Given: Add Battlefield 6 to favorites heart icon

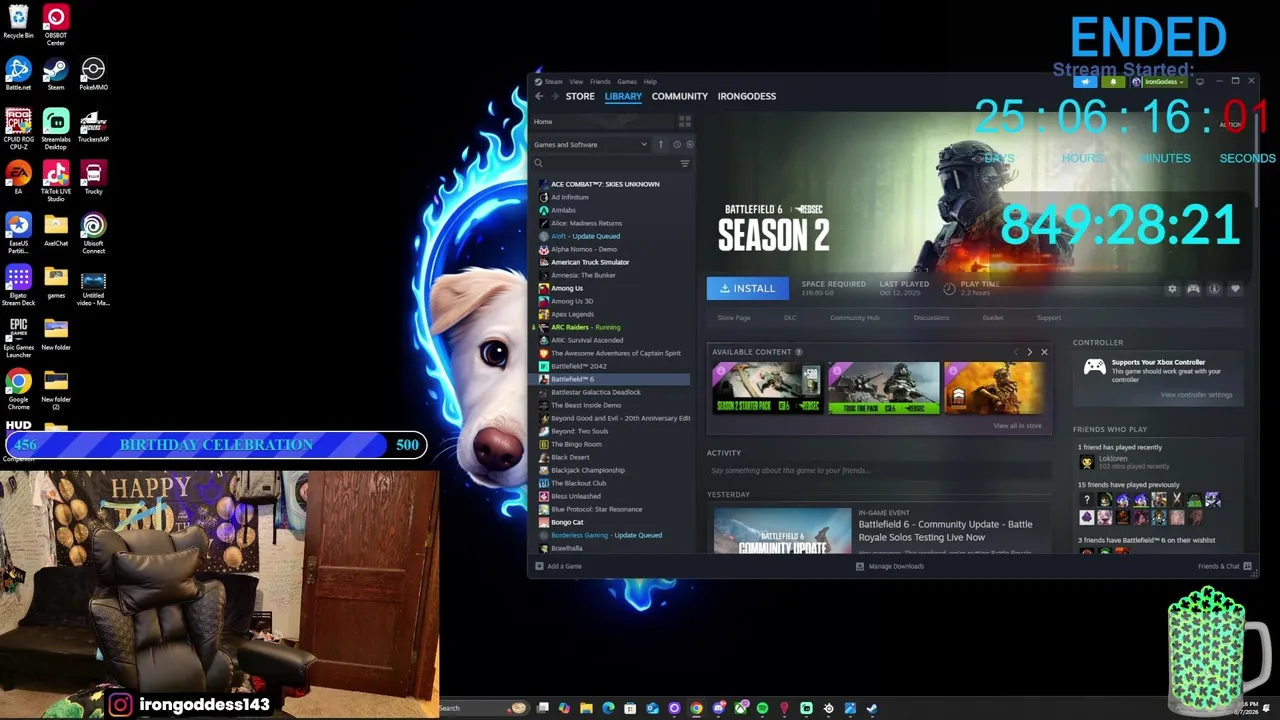Looking at the screenshot, I should (x=1235, y=289).
